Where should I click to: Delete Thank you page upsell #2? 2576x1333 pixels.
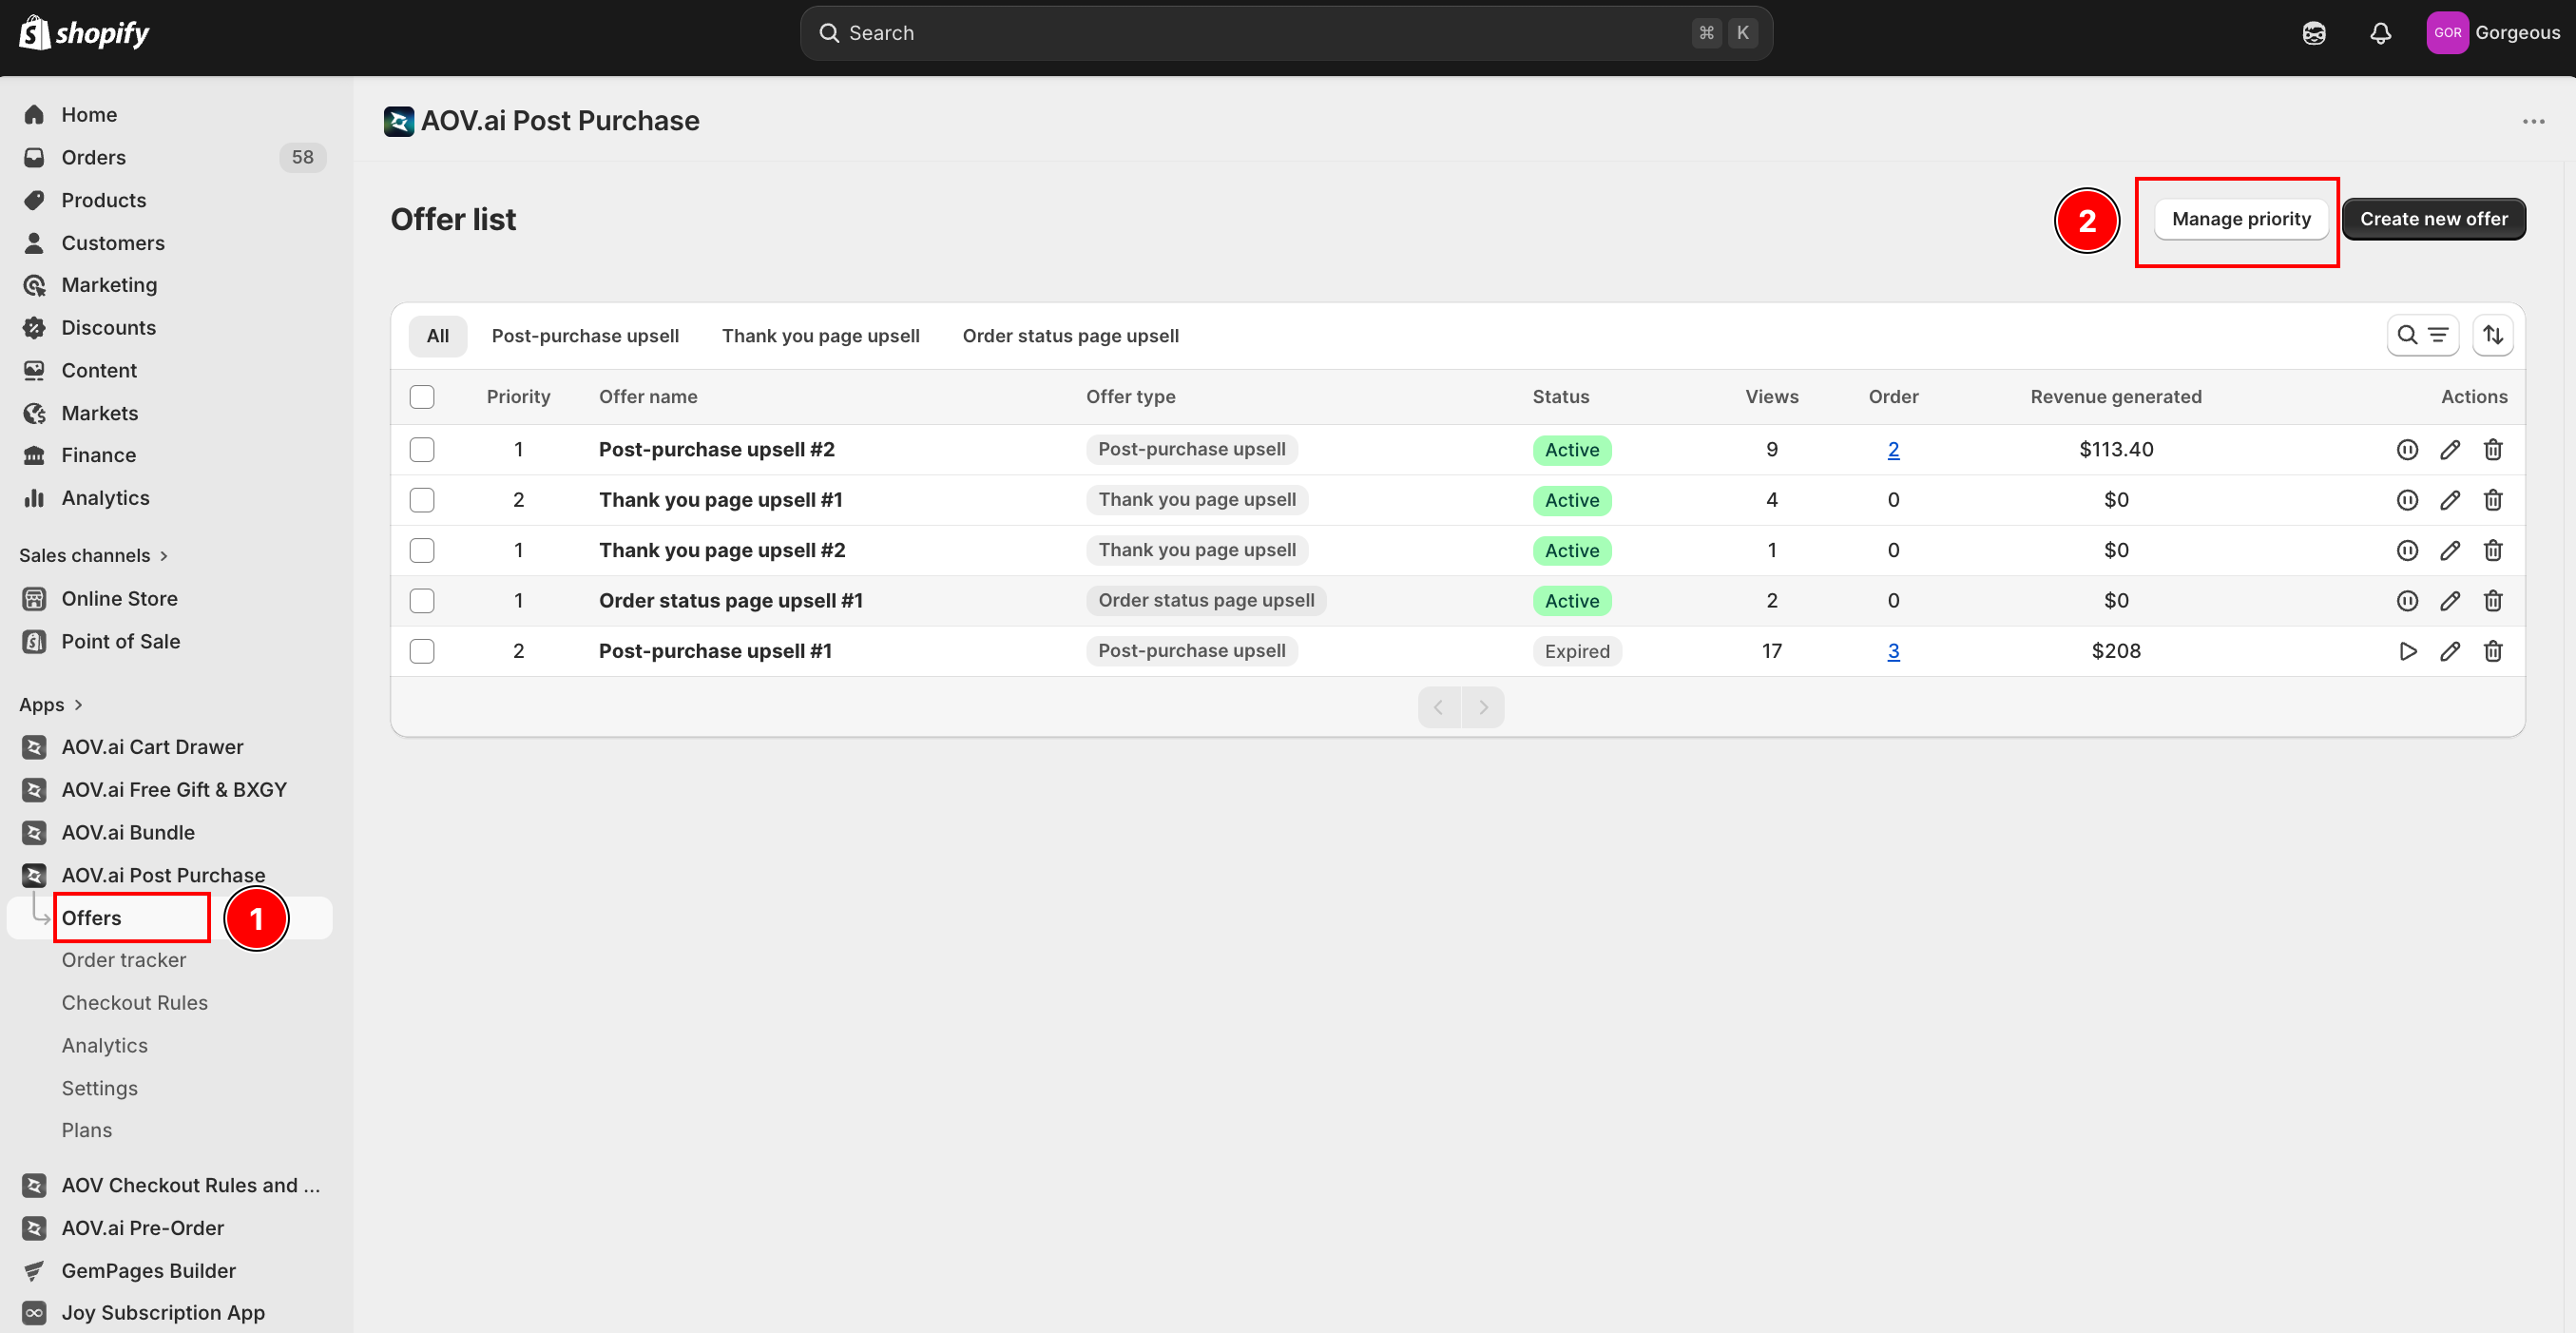click(x=2493, y=550)
